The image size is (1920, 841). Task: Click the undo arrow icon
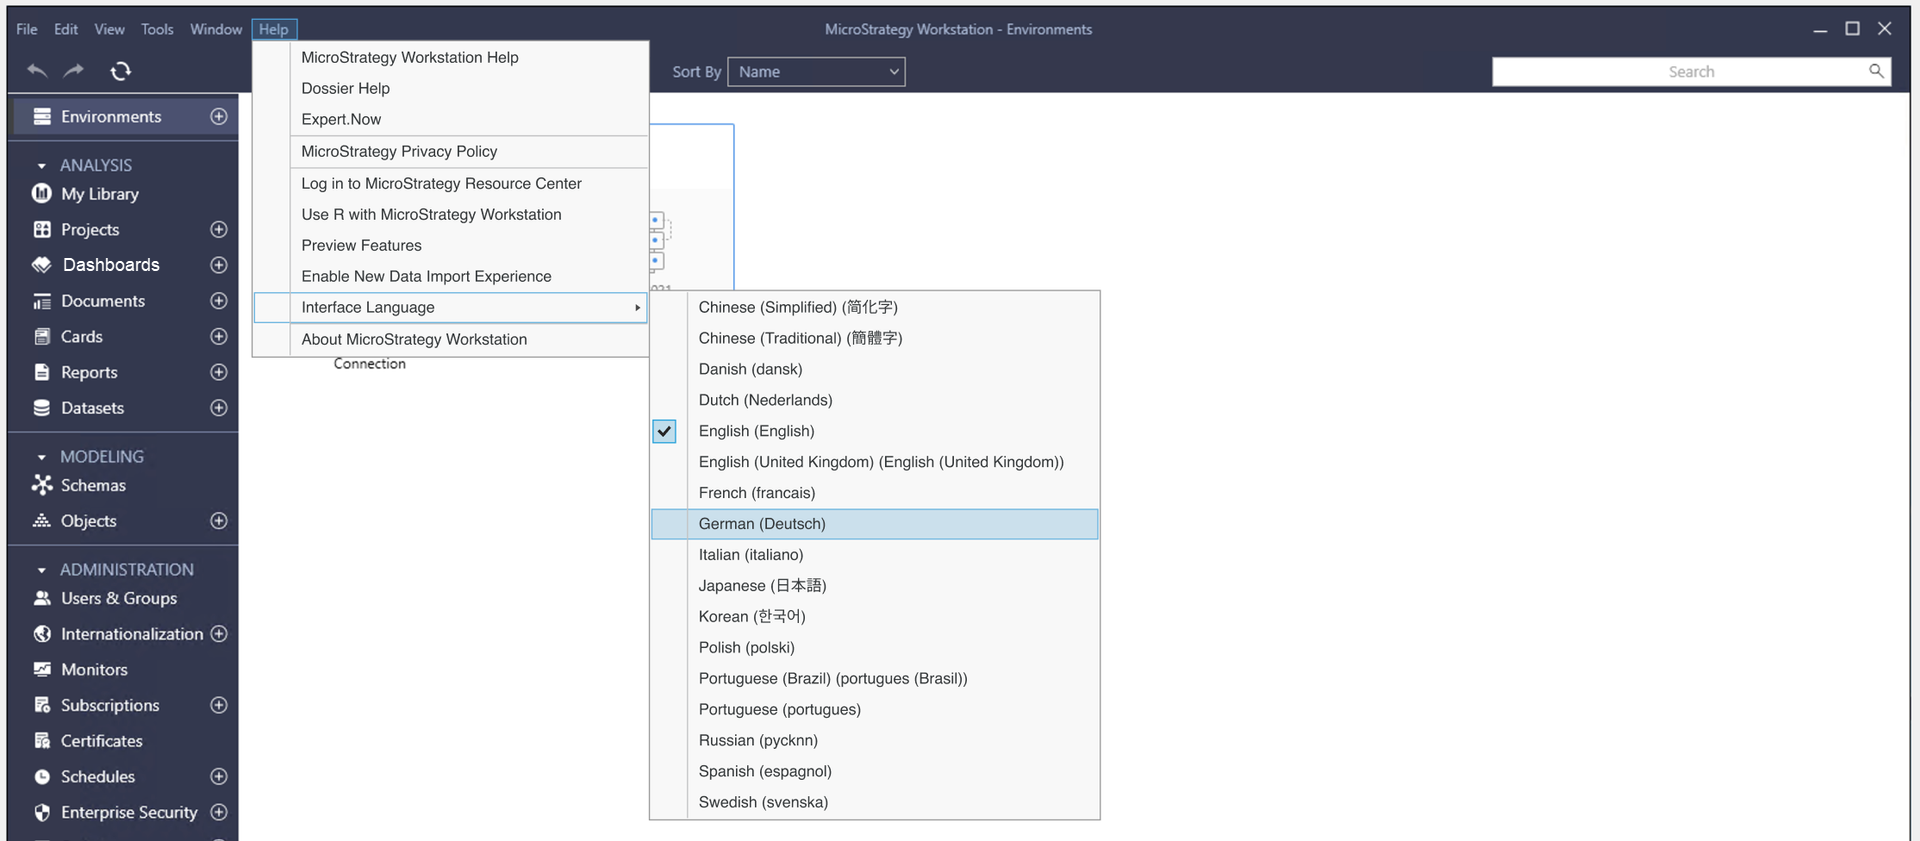click(37, 71)
